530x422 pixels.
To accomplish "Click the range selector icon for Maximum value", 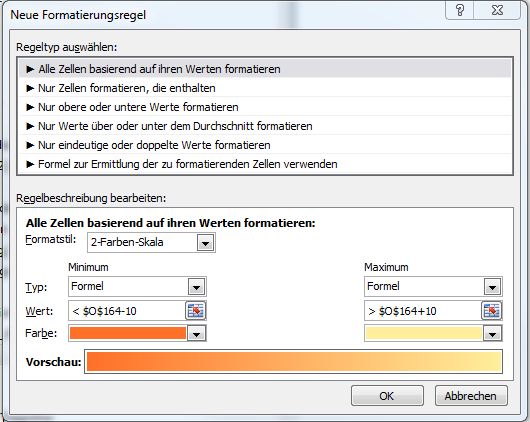I will click(x=491, y=310).
